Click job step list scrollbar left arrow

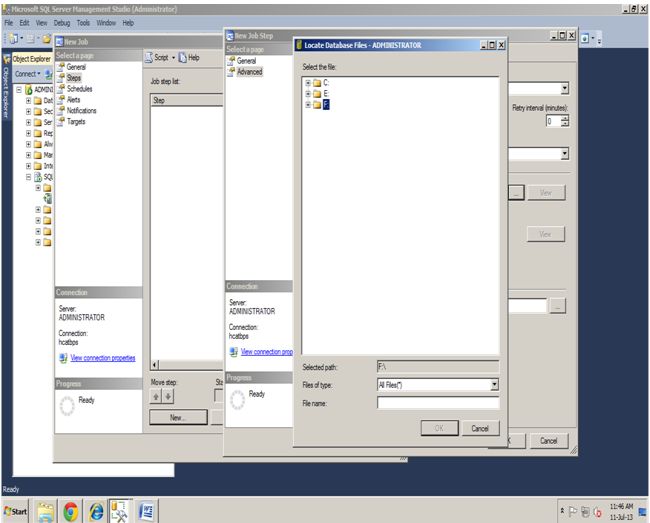(x=154, y=365)
